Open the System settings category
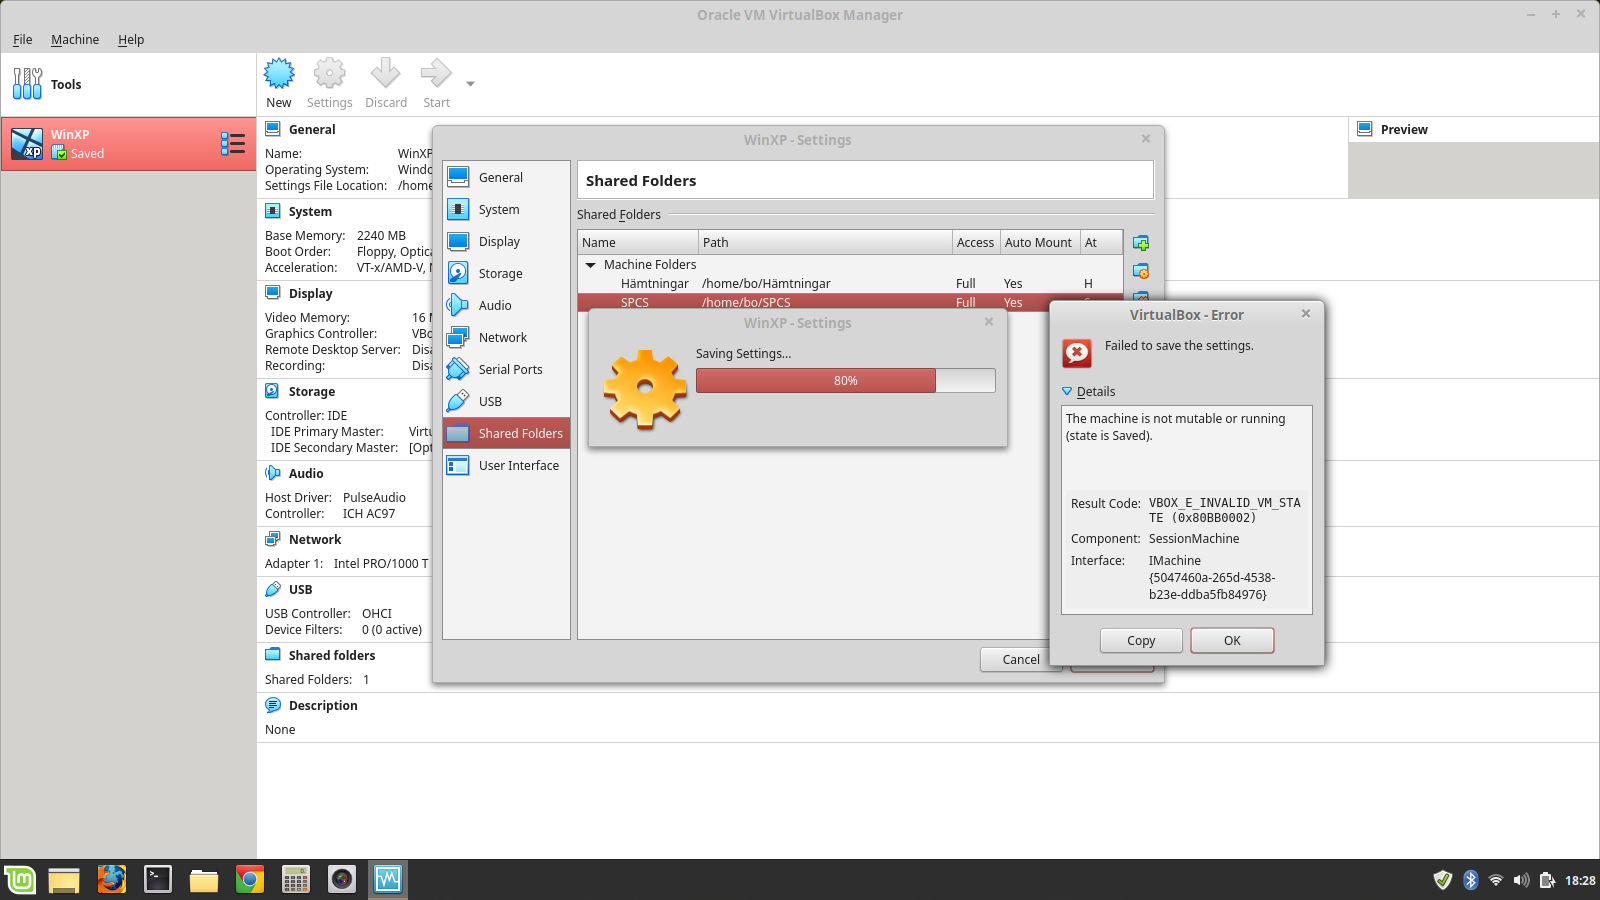This screenshot has width=1600, height=900. (506, 209)
